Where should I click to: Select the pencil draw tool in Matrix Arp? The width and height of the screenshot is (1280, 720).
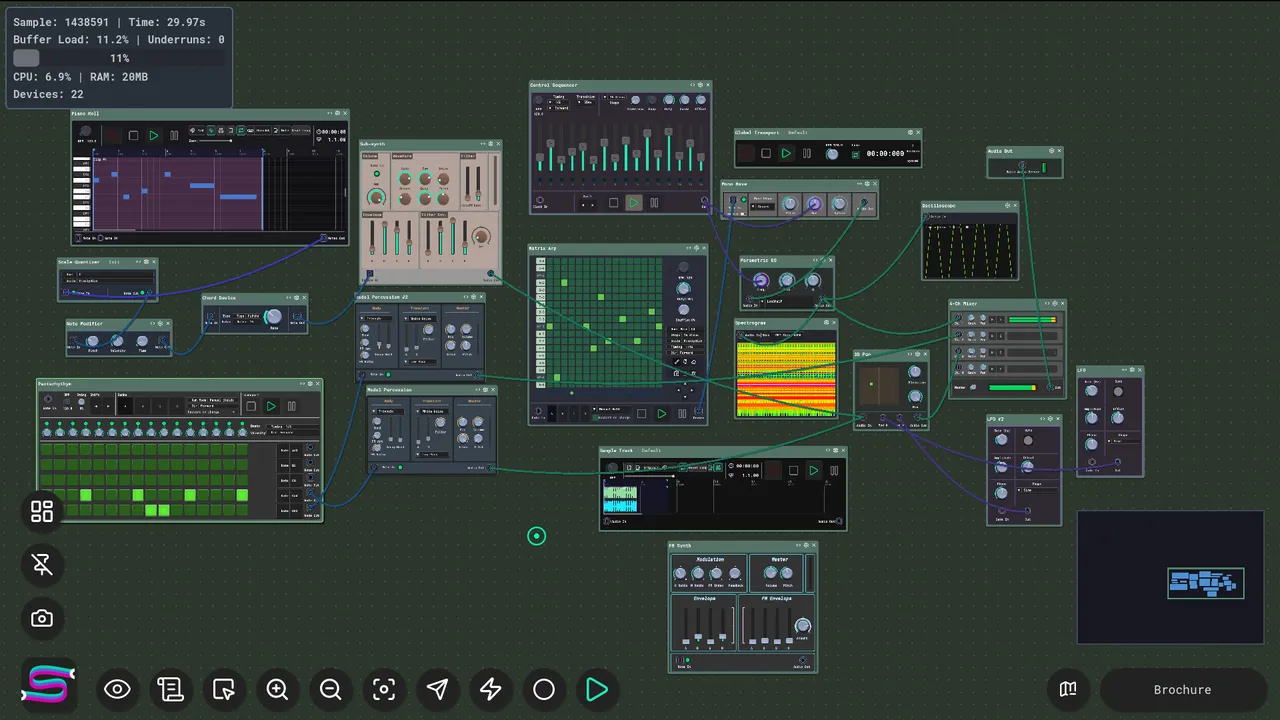676,362
